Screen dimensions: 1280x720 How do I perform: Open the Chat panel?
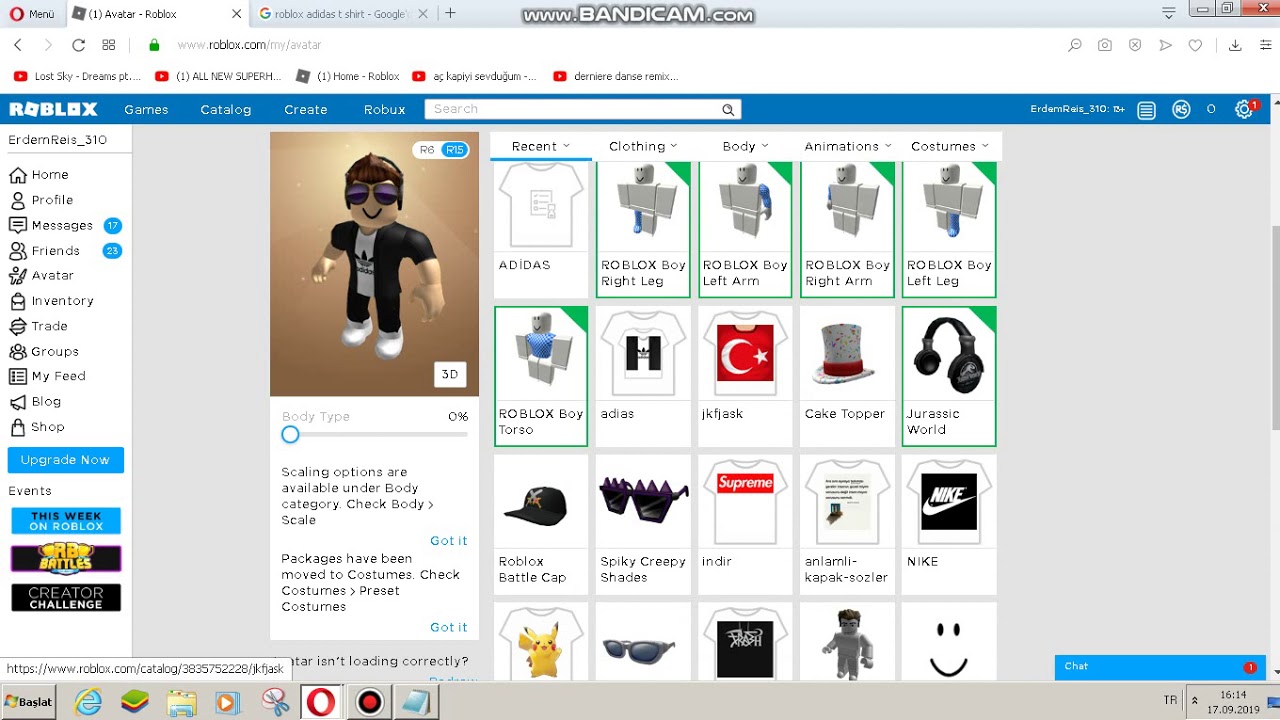(x=1160, y=667)
